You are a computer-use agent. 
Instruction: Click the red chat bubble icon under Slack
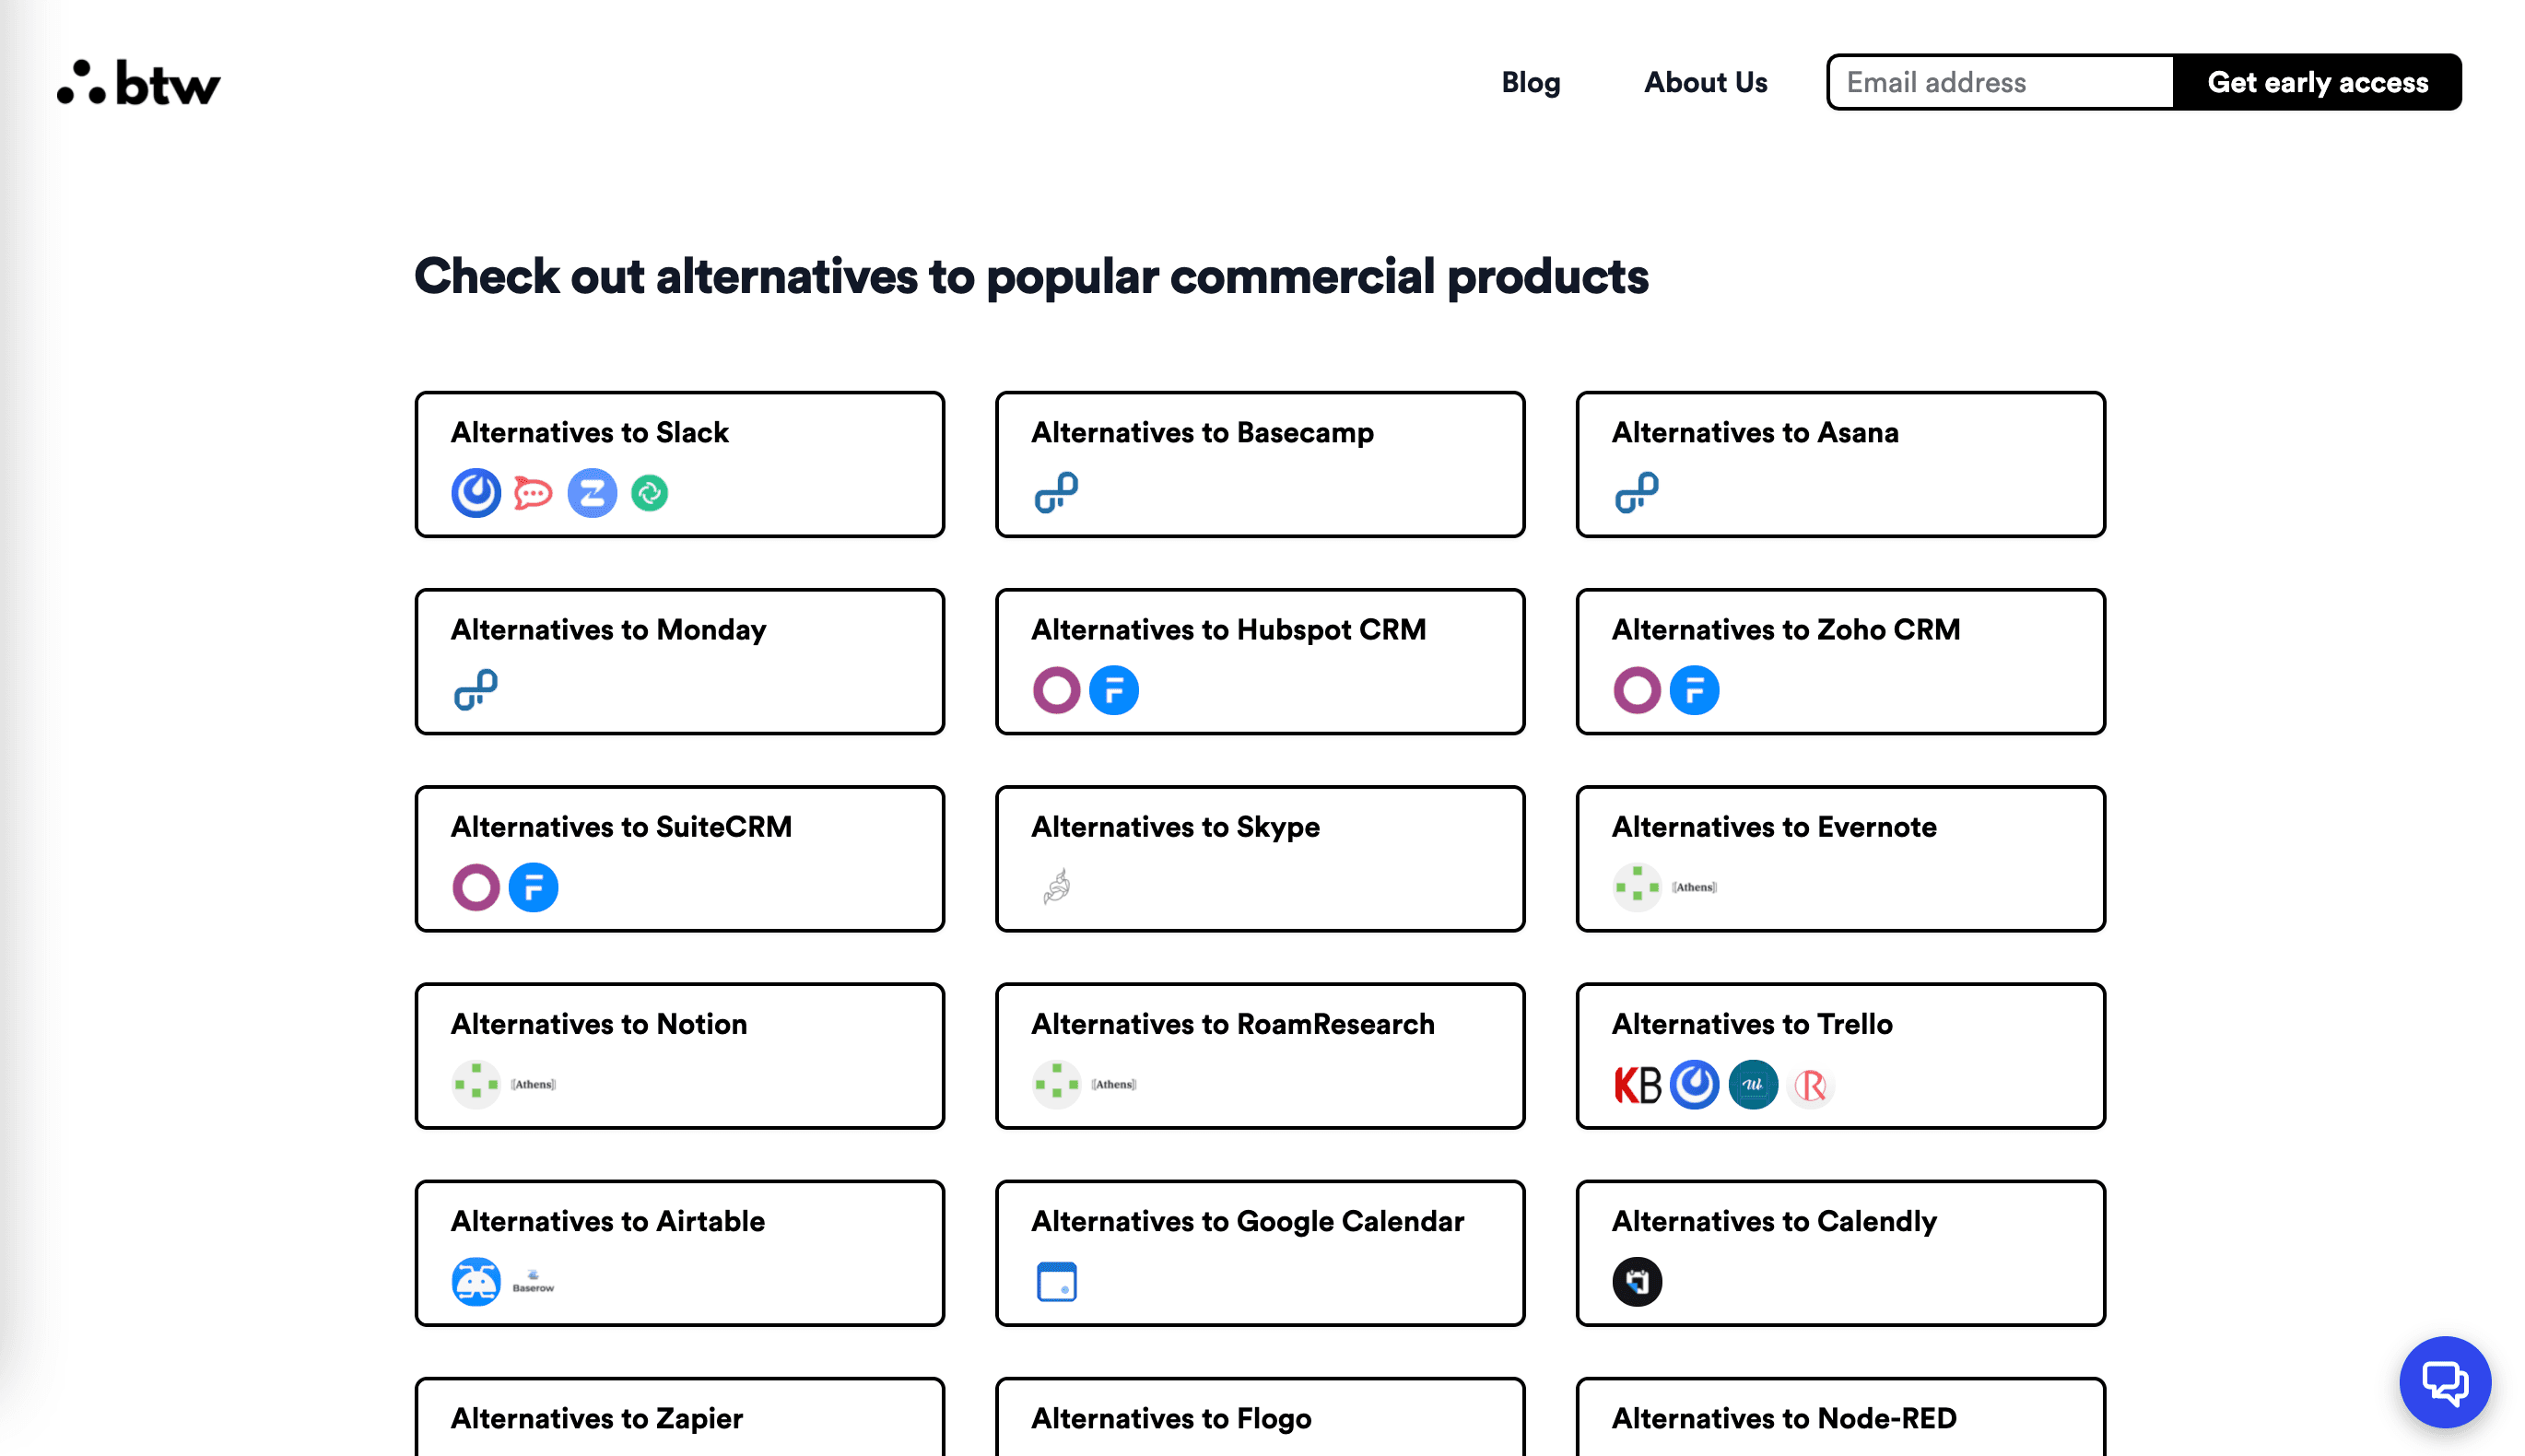pos(532,493)
